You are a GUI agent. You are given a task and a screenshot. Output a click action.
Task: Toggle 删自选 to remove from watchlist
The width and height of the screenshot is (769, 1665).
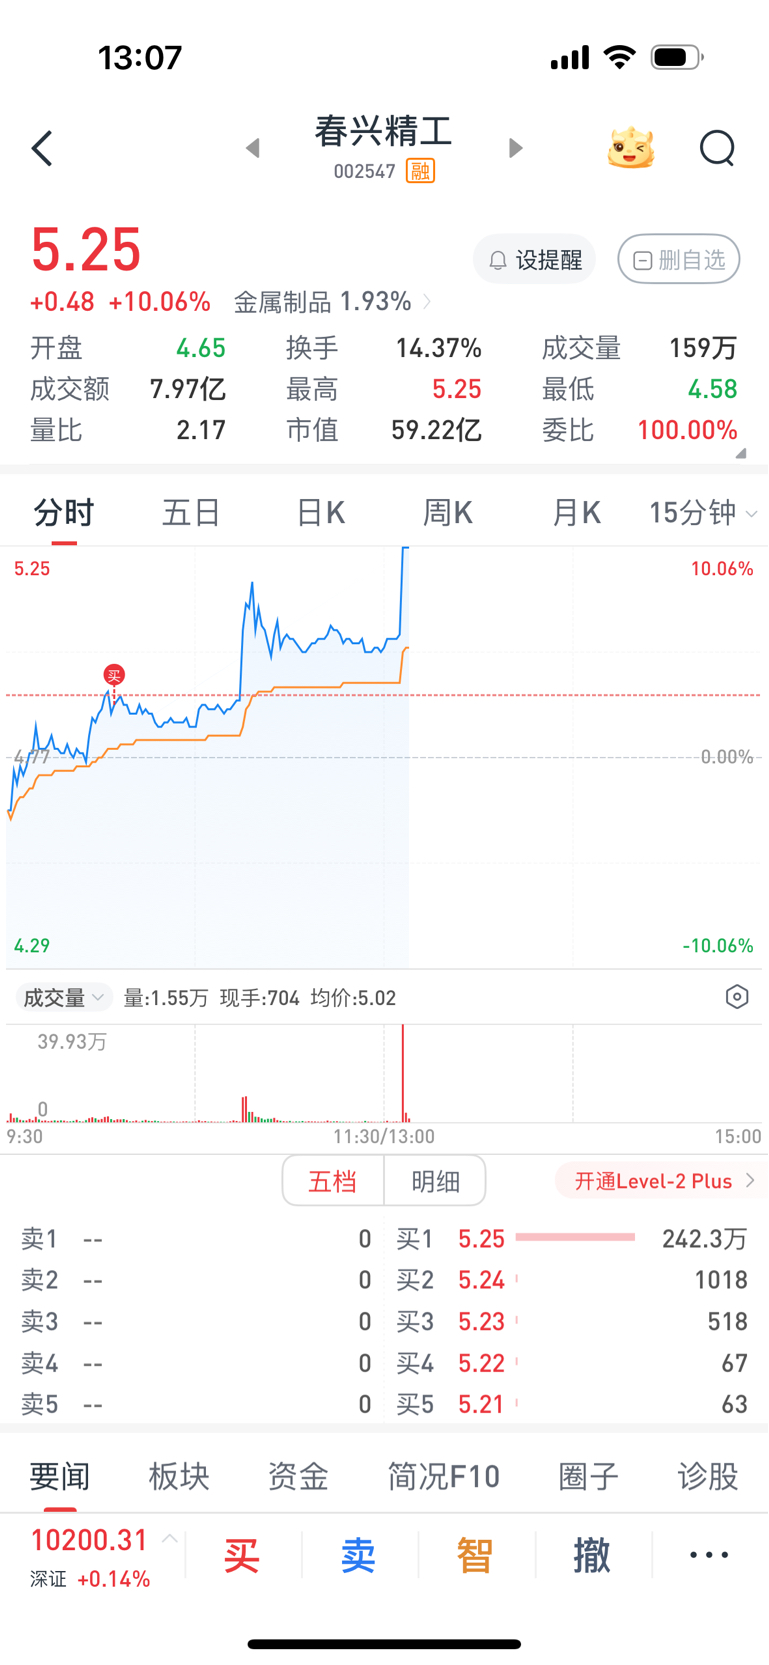click(679, 260)
